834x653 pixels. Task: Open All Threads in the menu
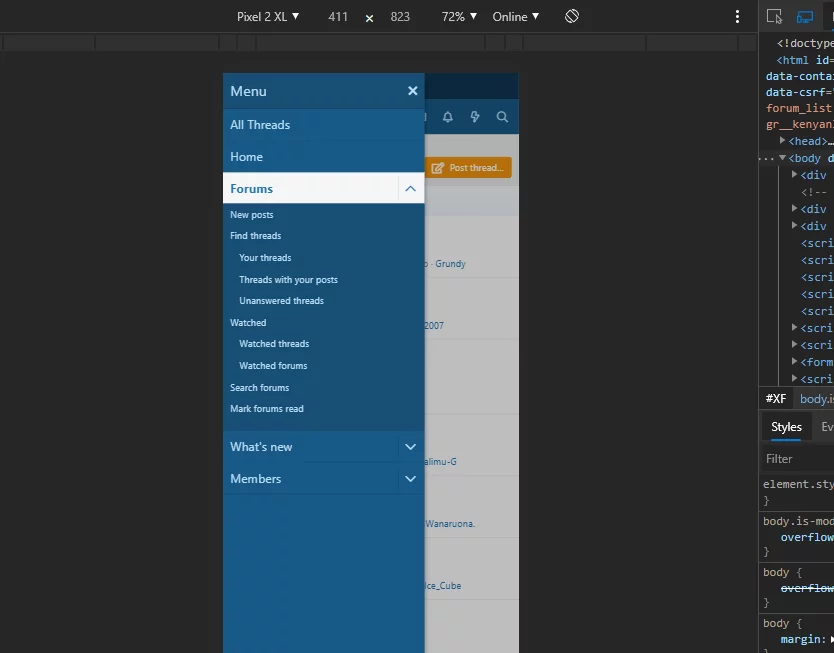point(323,125)
